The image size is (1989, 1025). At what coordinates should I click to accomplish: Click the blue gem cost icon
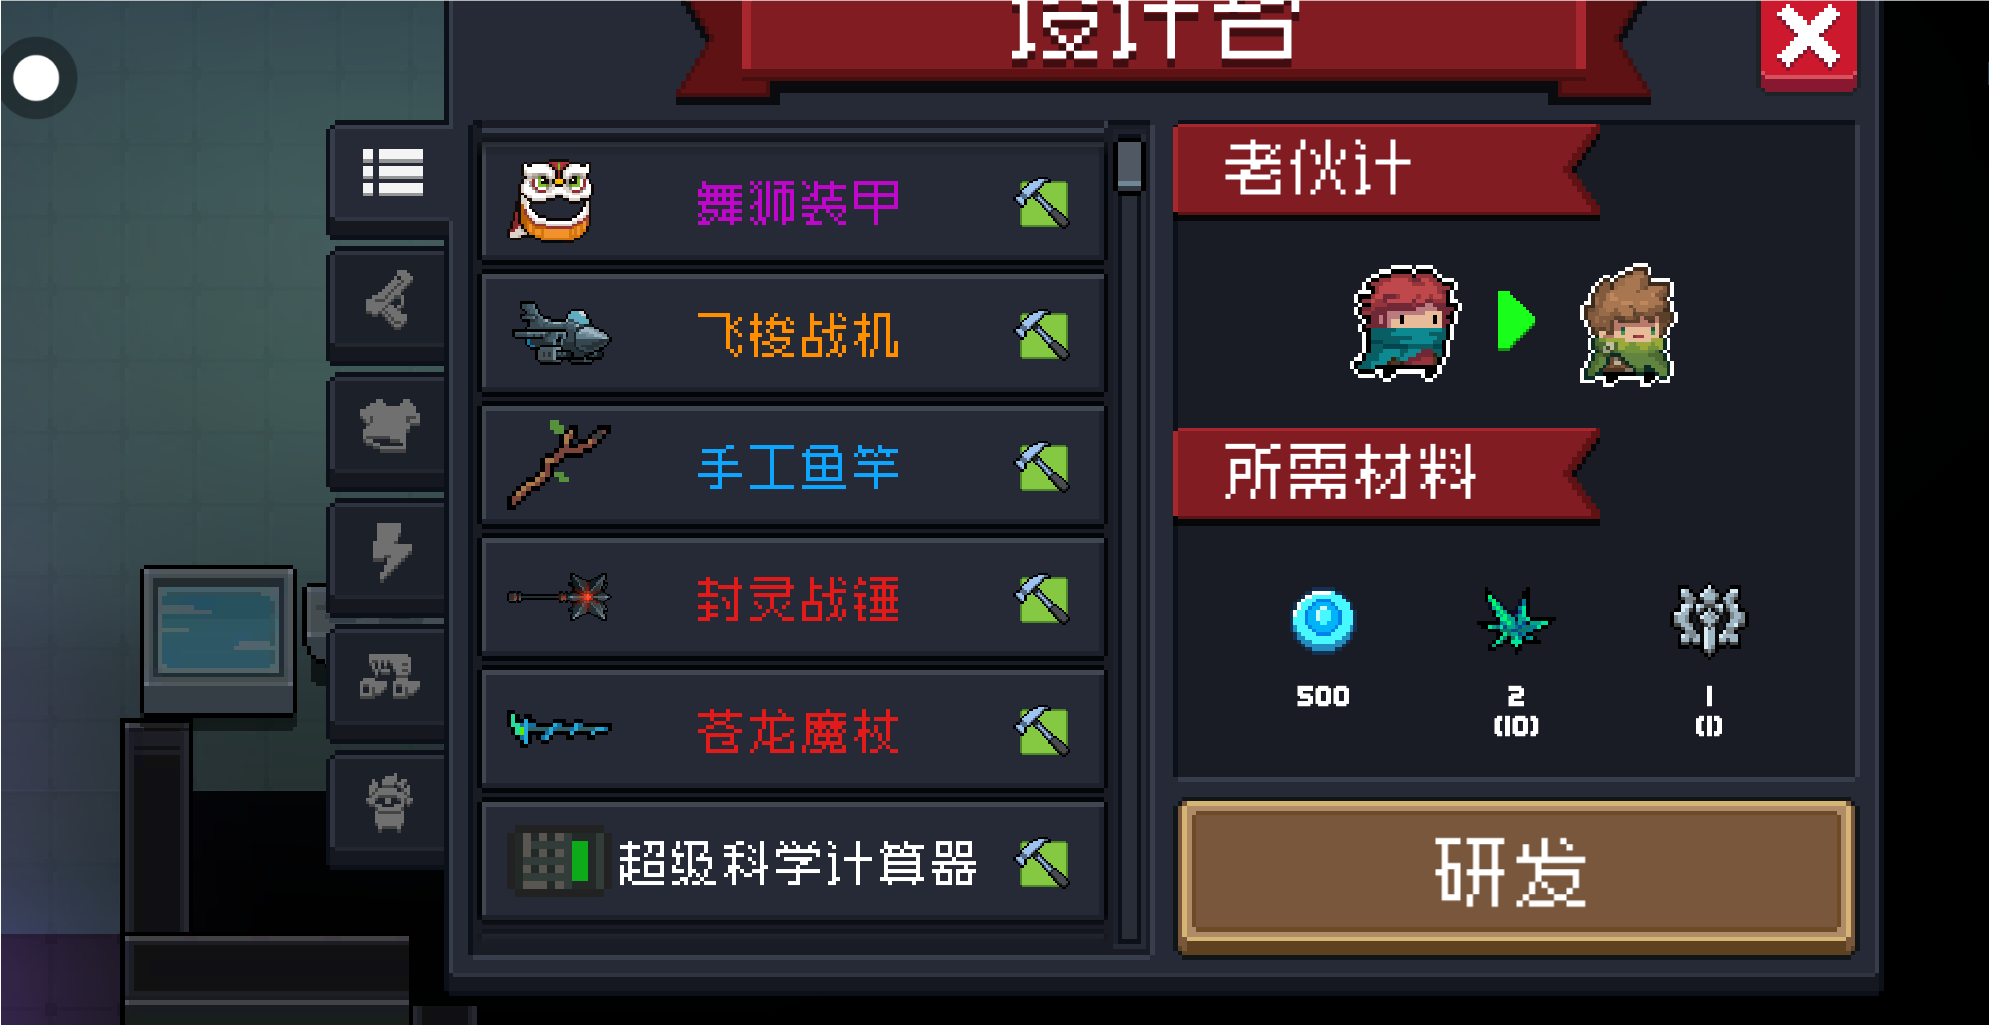pos(1322,620)
